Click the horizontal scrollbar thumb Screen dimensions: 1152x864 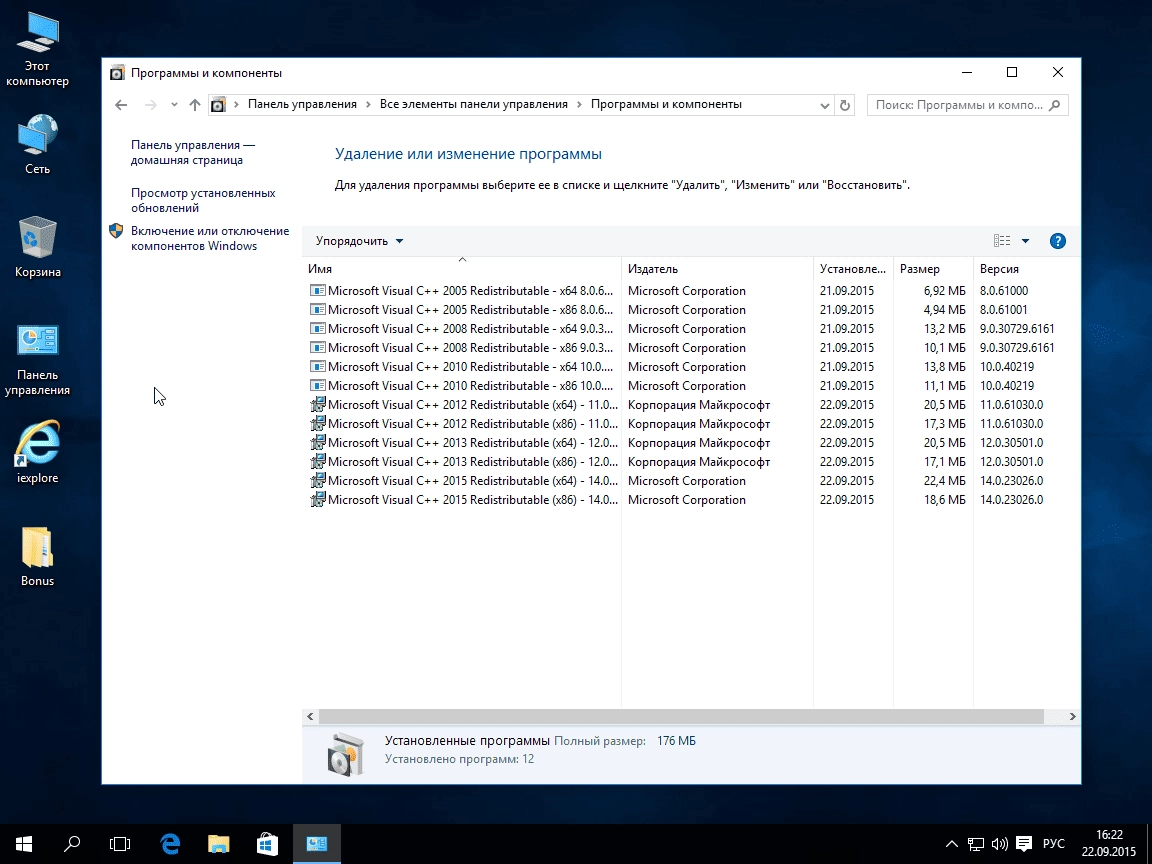coord(681,716)
